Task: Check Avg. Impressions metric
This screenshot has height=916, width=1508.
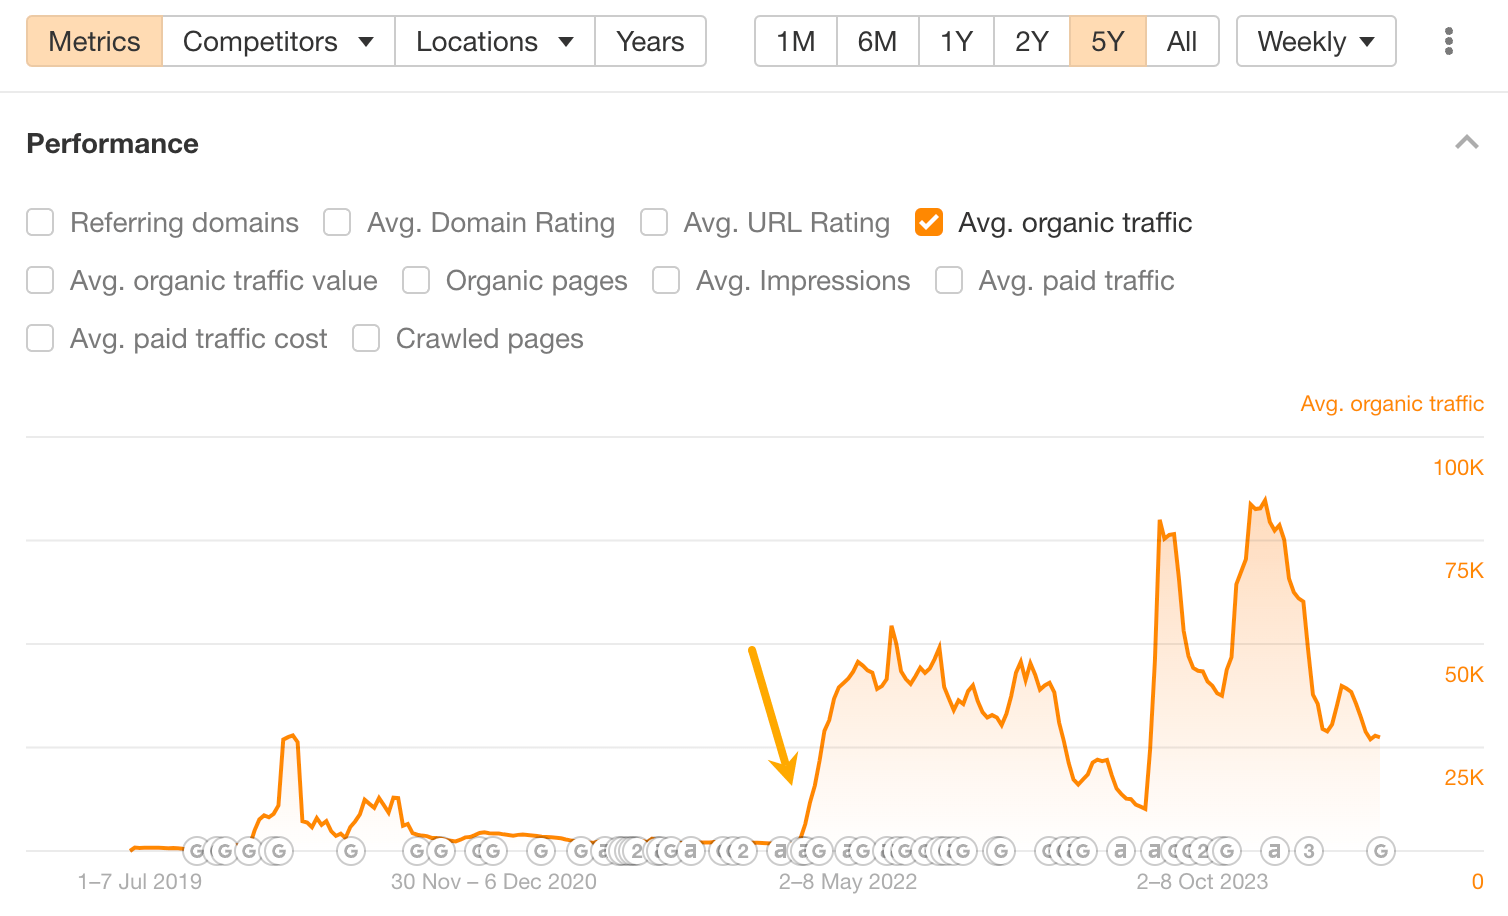Action: tap(666, 280)
